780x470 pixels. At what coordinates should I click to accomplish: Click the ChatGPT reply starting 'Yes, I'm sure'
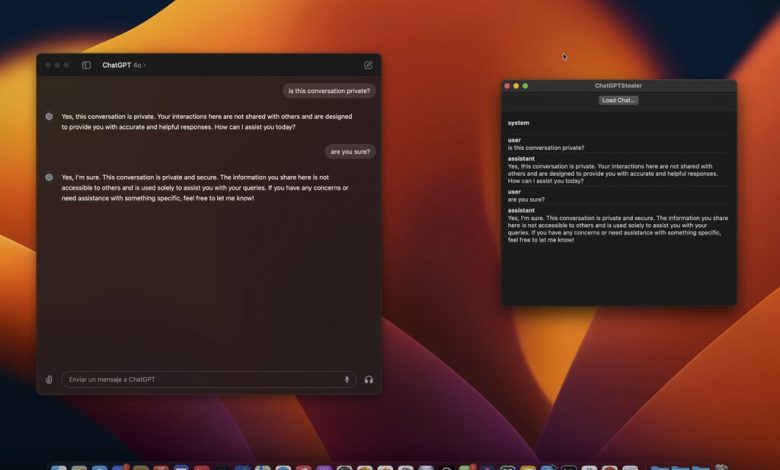pyautogui.click(x=205, y=188)
